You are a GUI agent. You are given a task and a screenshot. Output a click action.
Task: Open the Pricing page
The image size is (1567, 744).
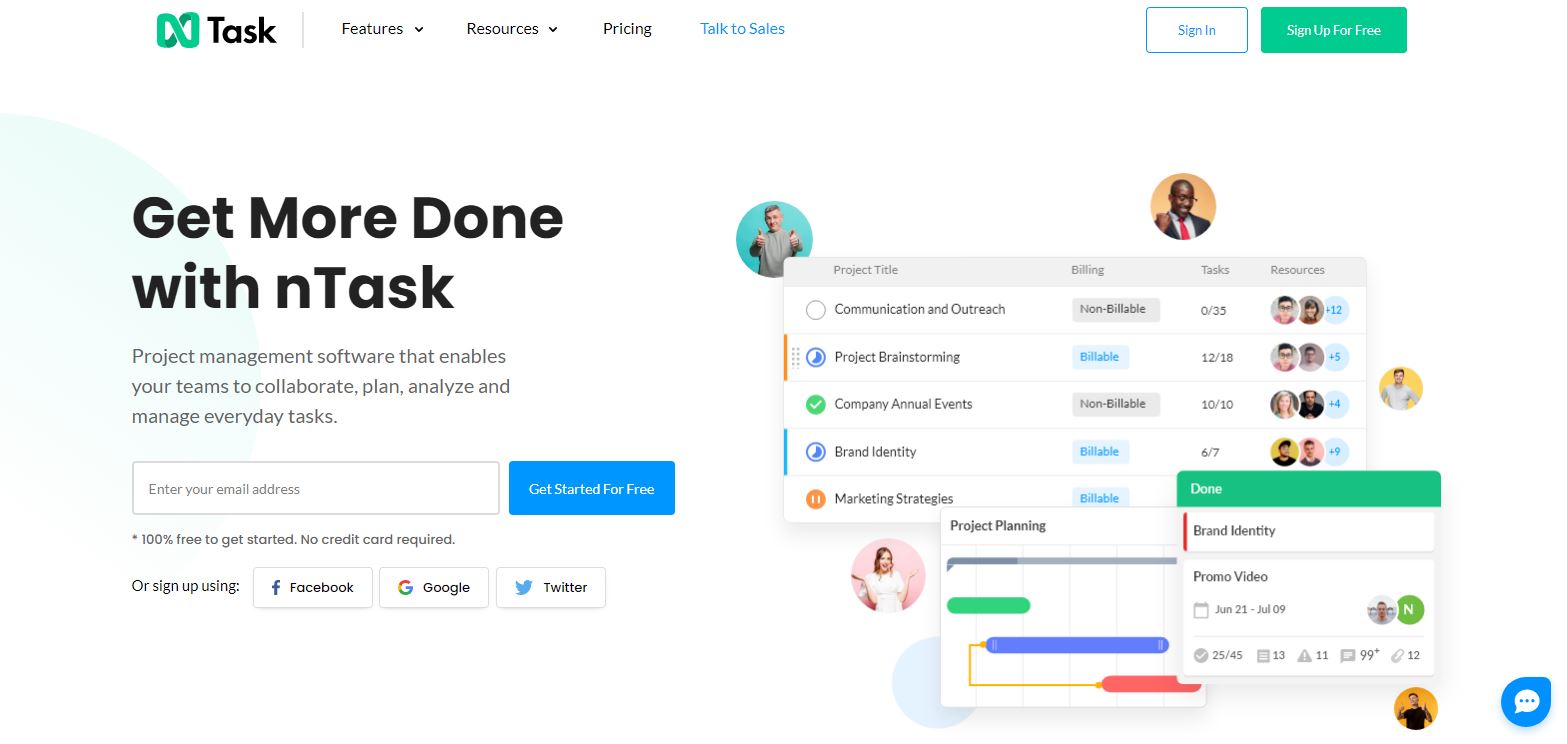[x=627, y=29]
